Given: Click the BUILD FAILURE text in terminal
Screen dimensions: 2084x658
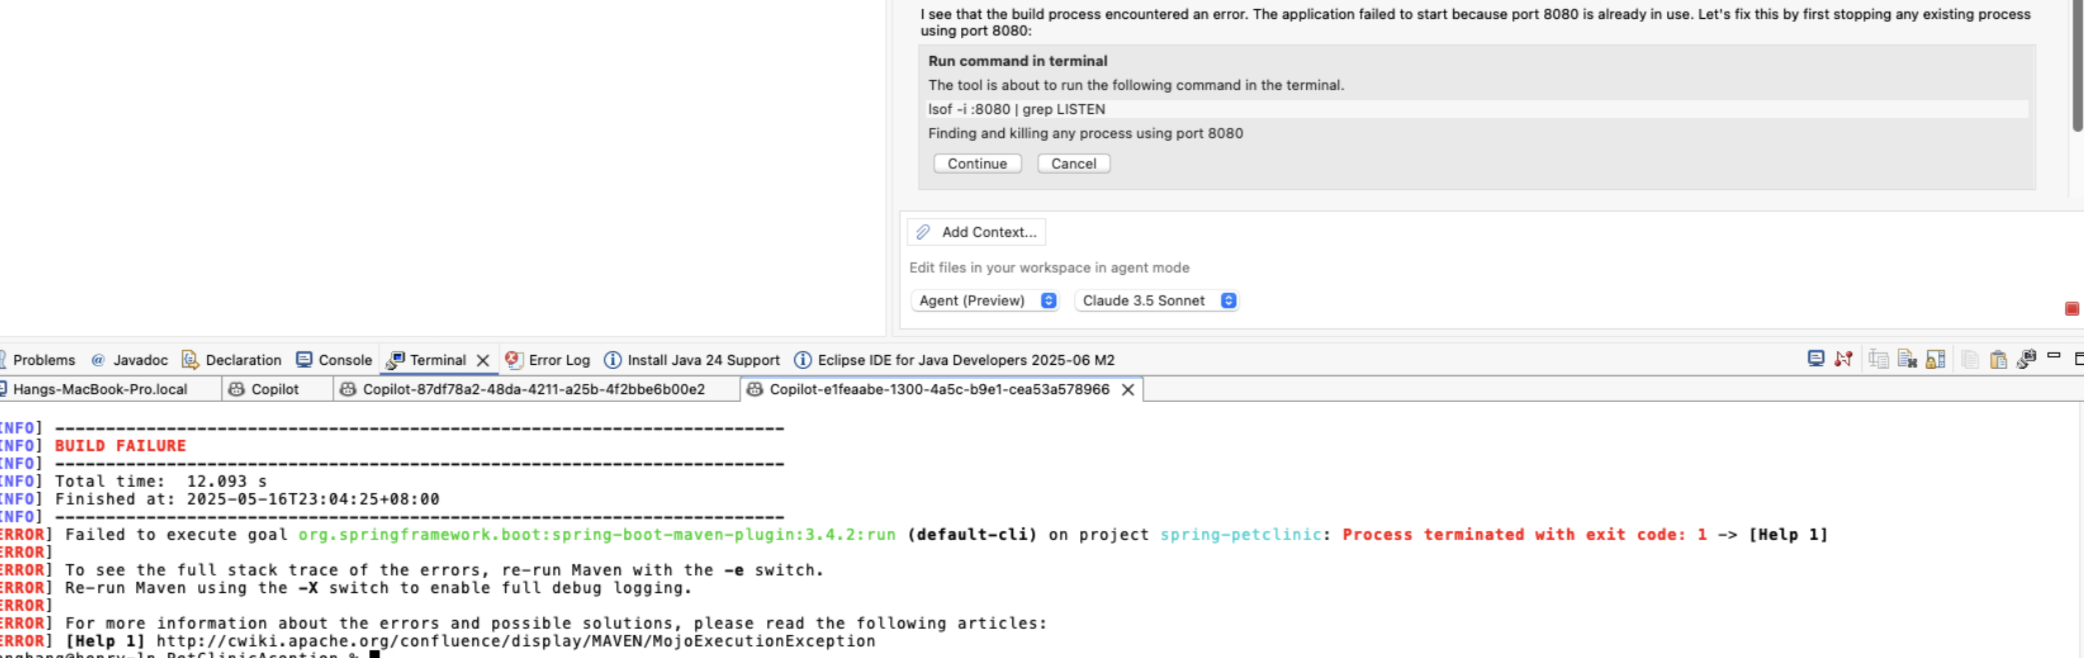Looking at the screenshot, I should [120, 446].
